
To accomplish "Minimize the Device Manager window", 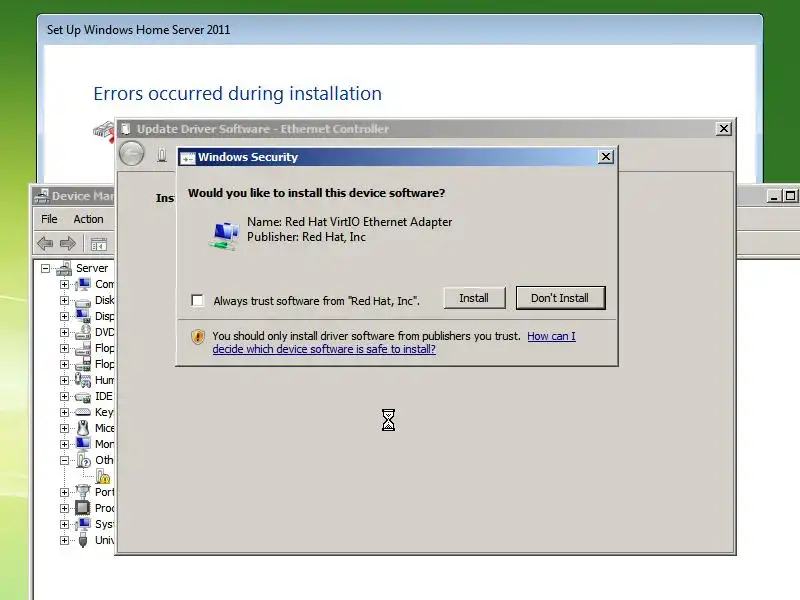I will coord(773,196).
